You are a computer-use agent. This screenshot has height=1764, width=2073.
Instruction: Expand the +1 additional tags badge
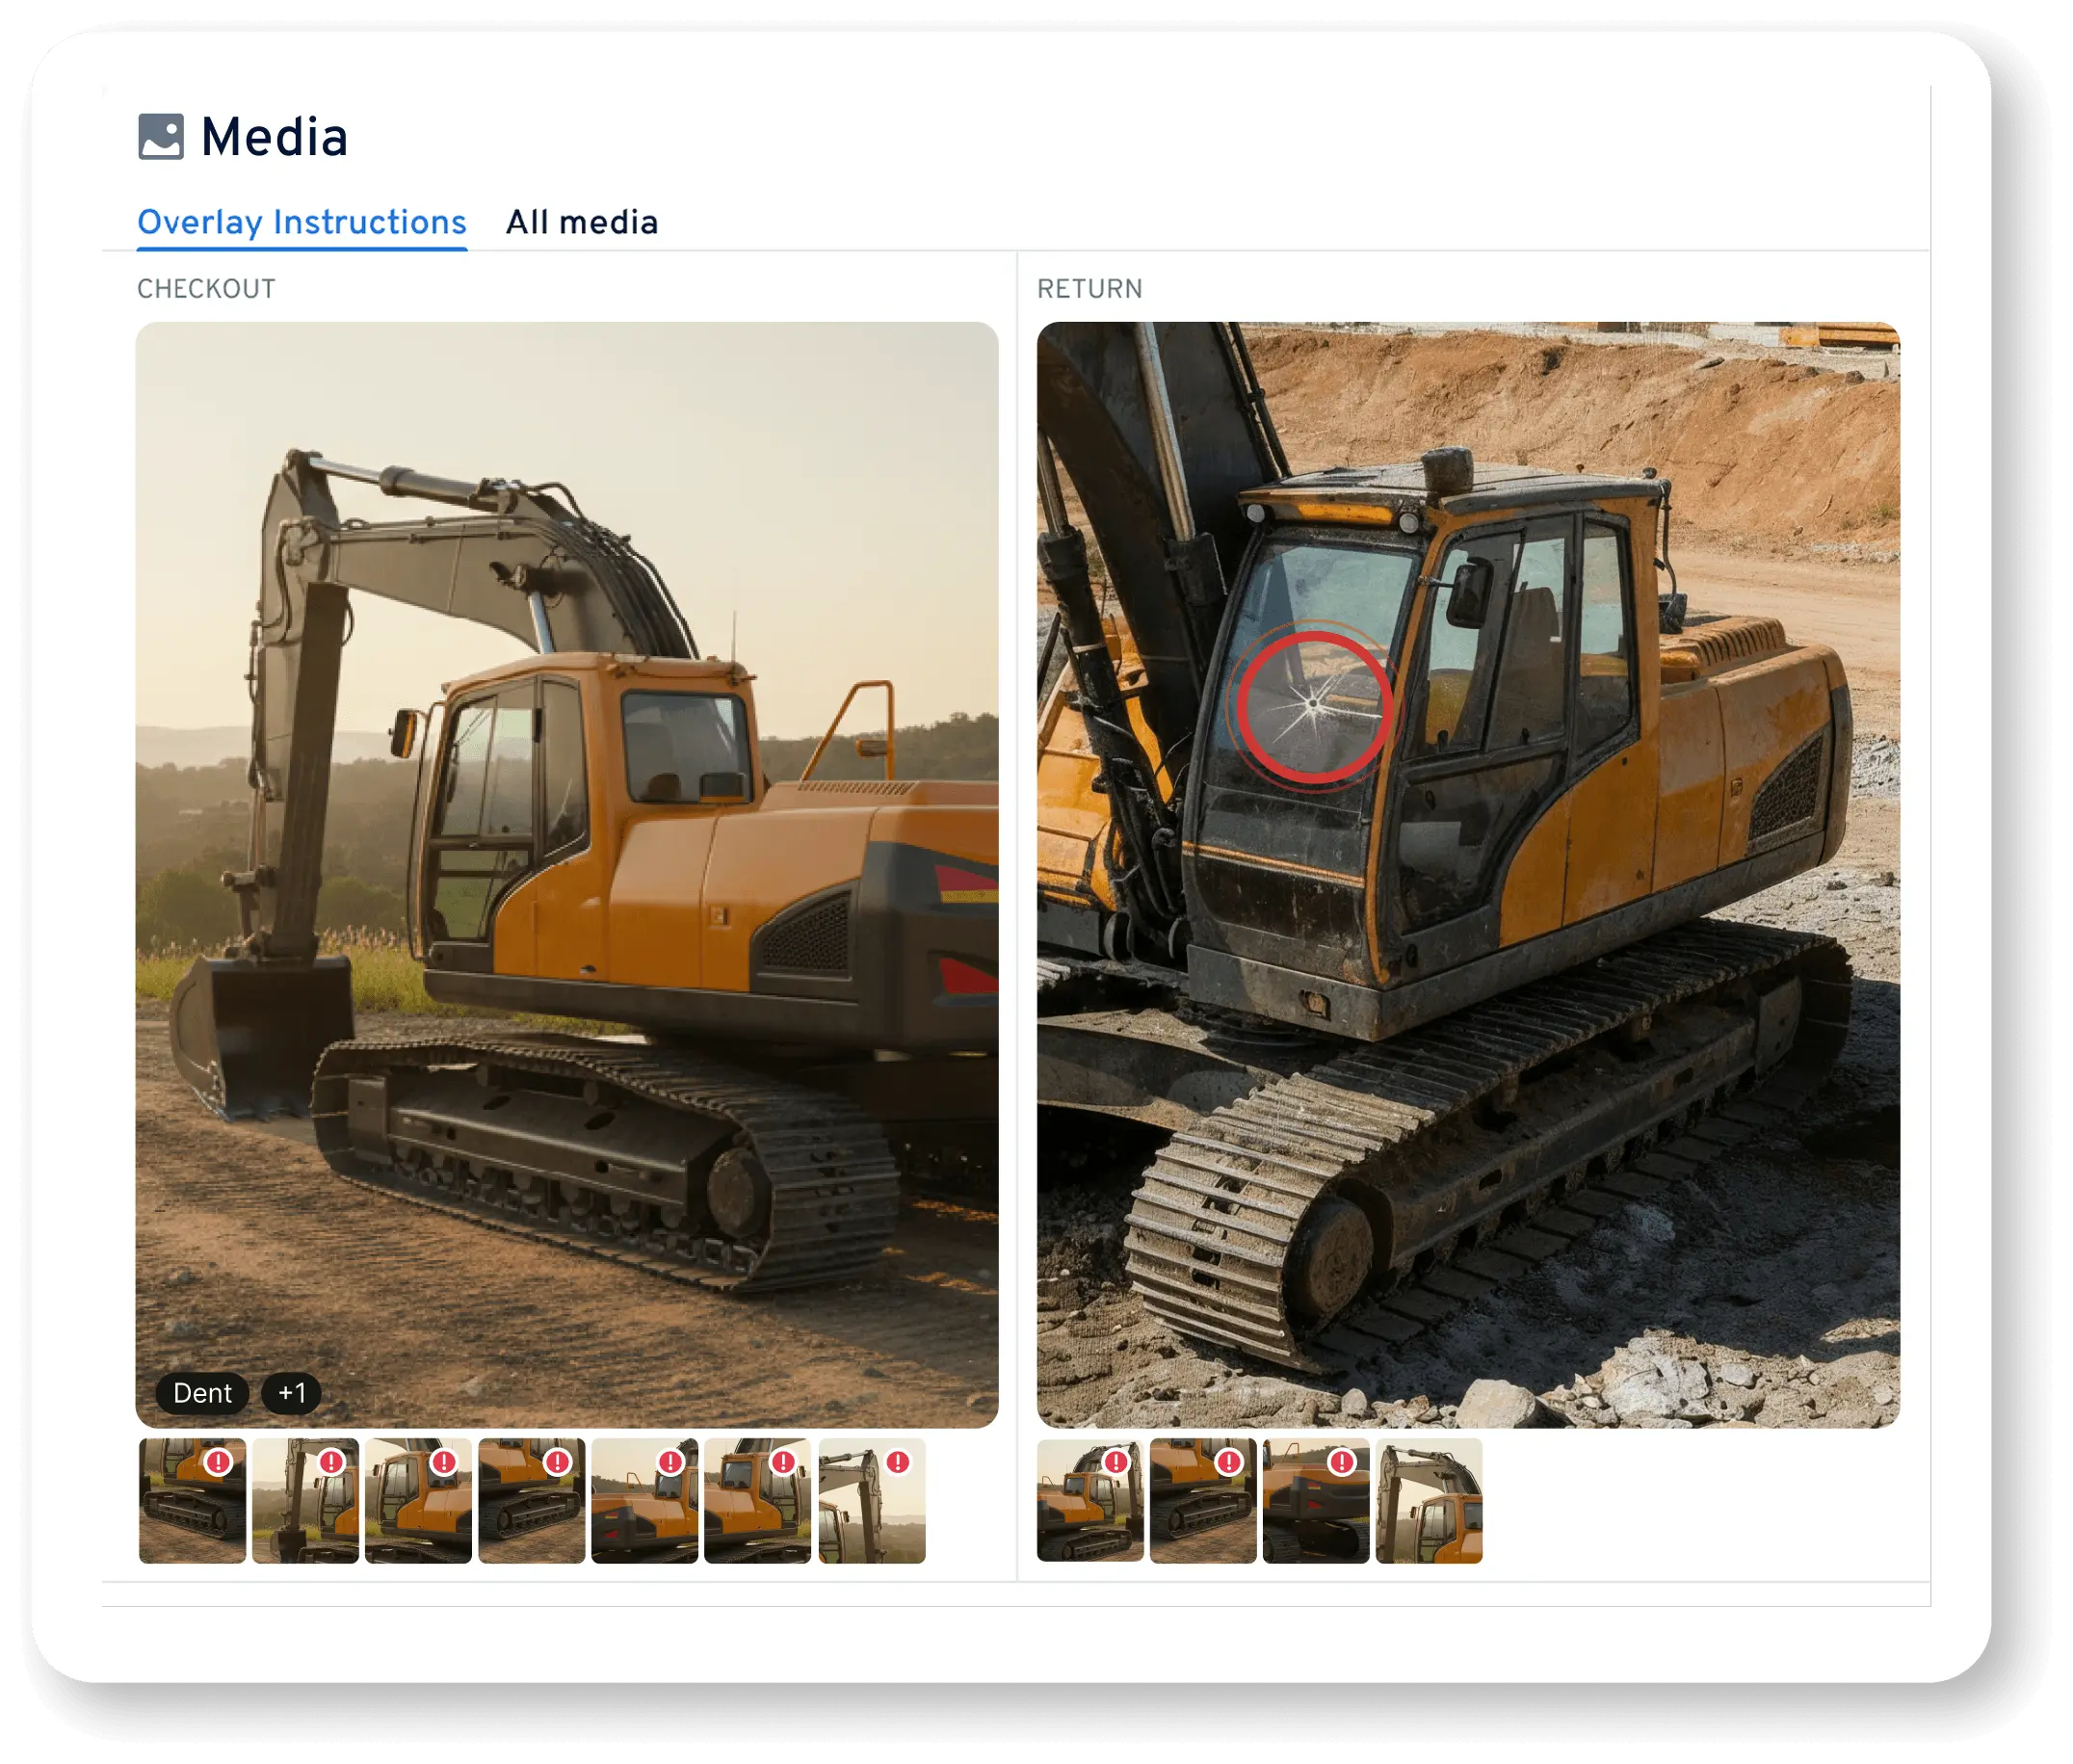pyautogui.click(x=291, y=1392)
